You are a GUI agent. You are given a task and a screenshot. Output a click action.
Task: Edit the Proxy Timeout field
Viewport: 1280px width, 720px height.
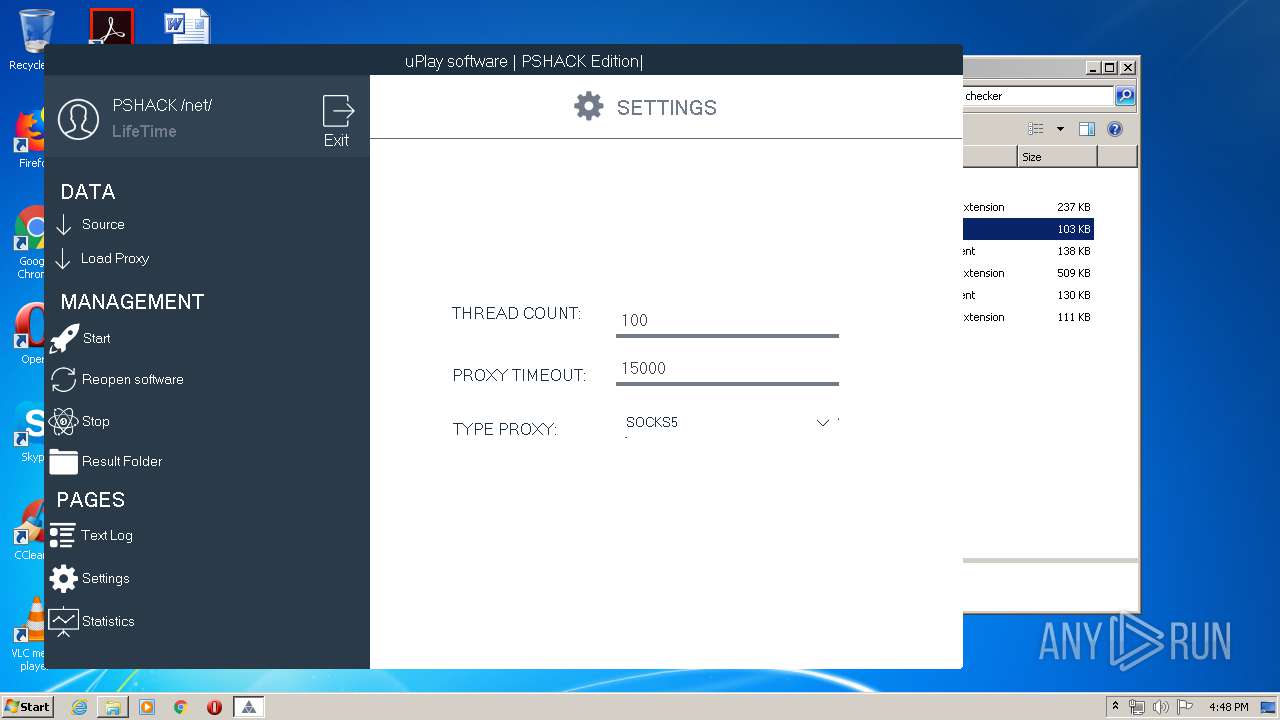(727, 368)
